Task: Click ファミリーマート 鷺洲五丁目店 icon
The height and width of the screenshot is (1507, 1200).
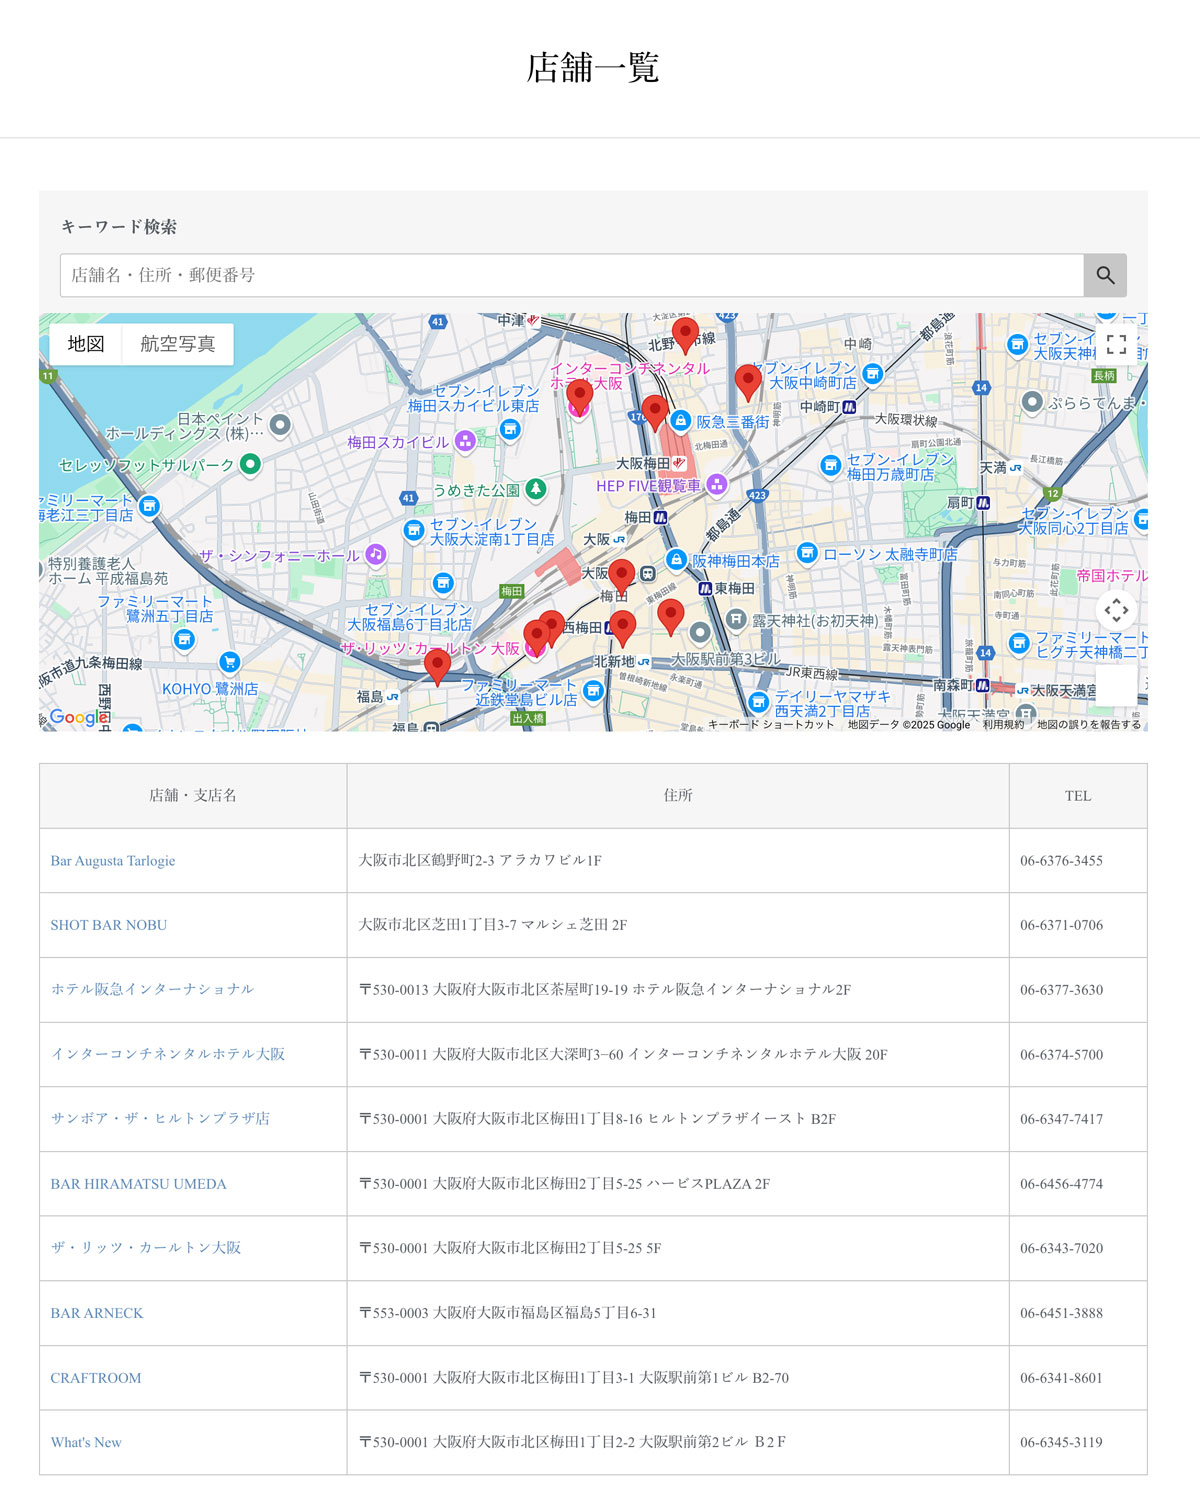Action: click(x=184, y=639)
